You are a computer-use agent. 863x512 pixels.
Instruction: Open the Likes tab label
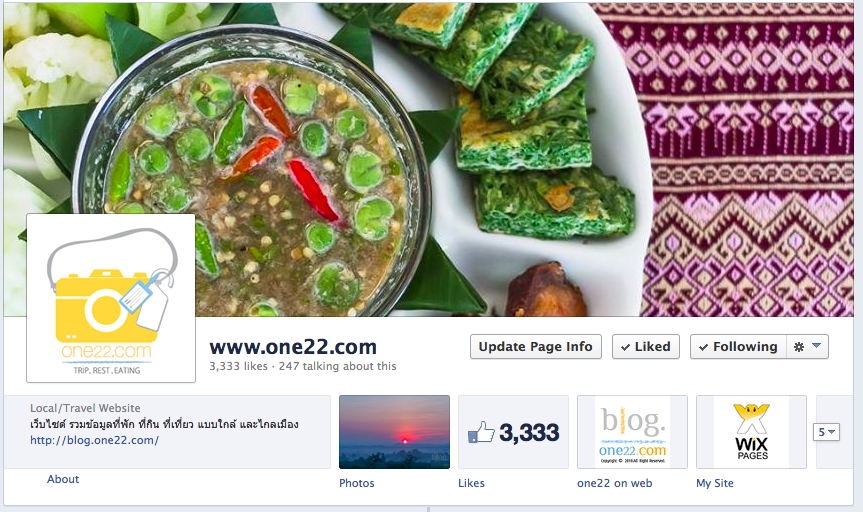[471, 483]
